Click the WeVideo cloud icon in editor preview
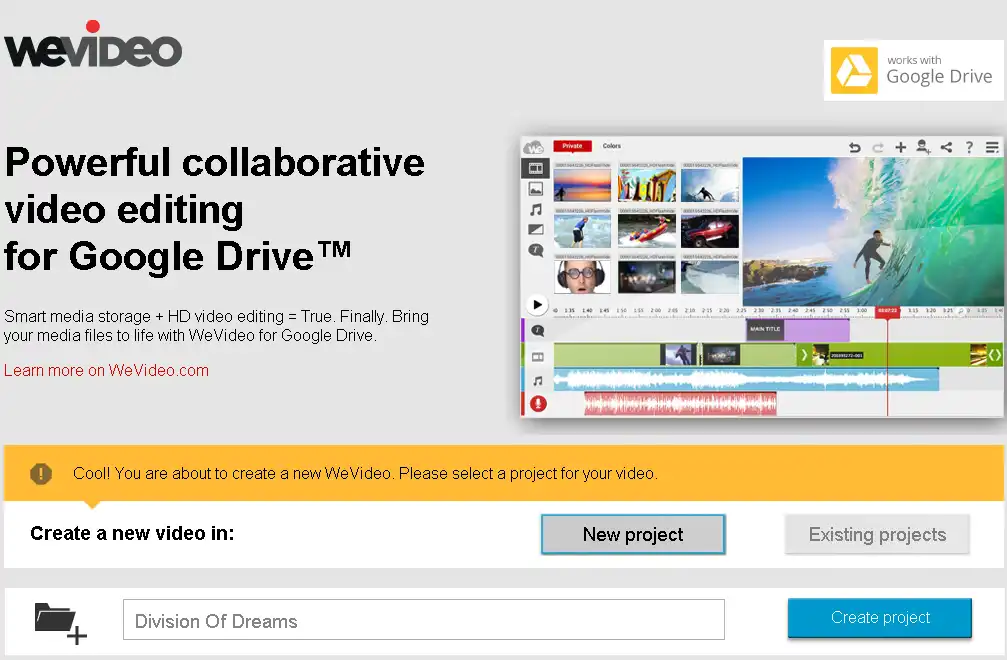The image size is (1007, 660). point(534,147)
